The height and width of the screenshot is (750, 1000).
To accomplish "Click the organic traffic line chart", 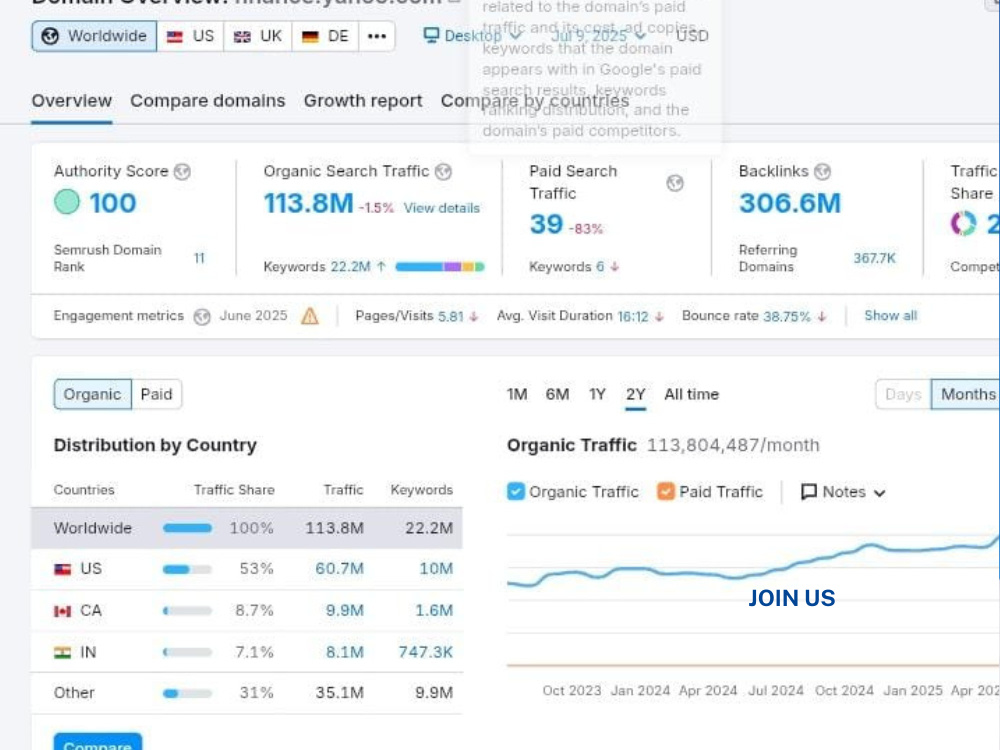I will [753, 561].
